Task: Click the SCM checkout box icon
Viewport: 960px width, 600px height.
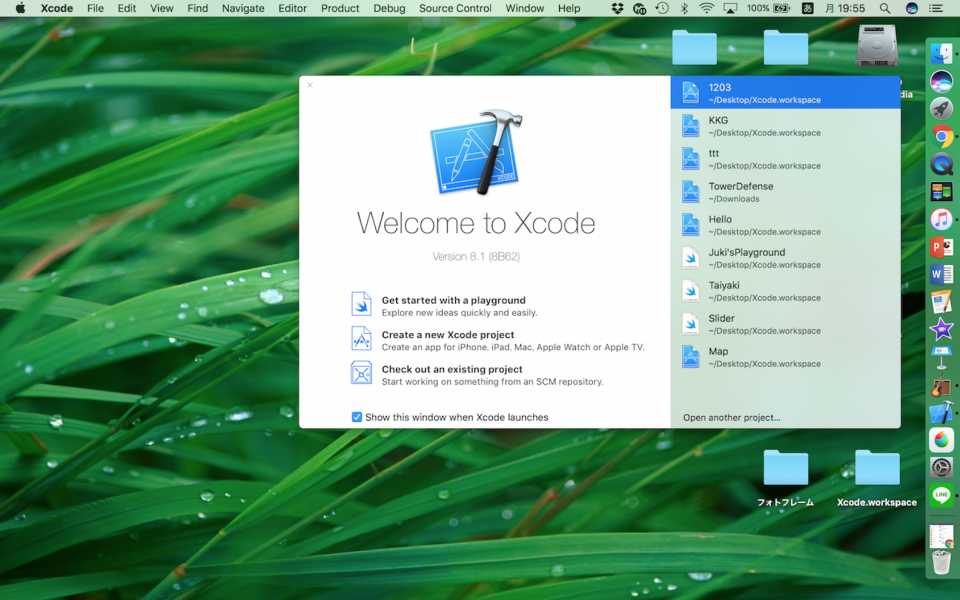Action: click(x=361, y=373)
